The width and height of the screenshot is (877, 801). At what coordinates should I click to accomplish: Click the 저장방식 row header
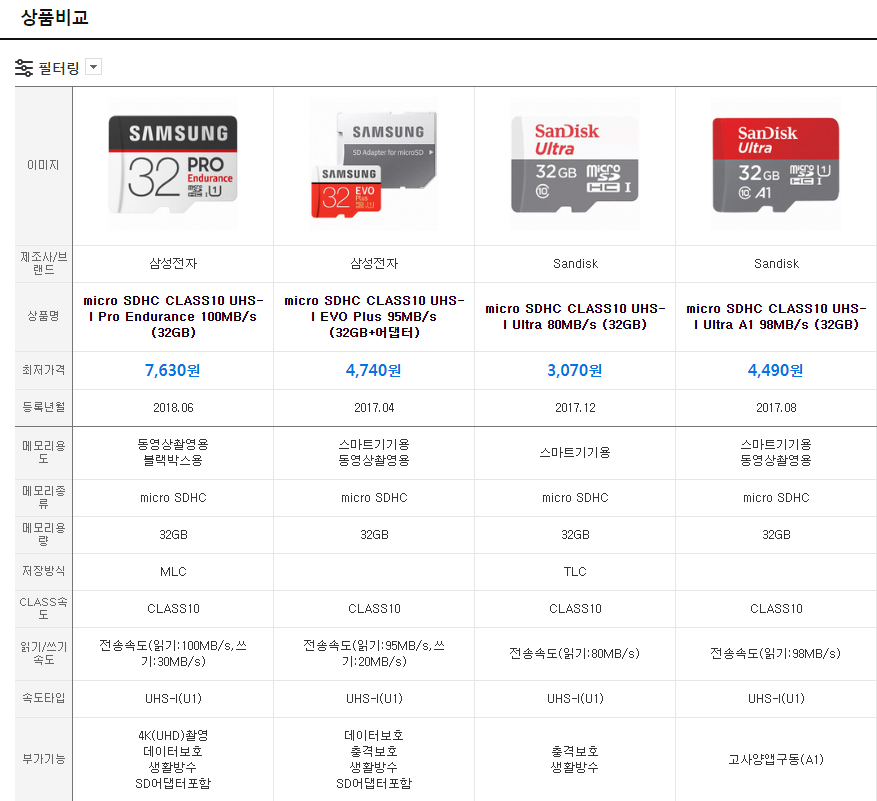click(44, 571)
